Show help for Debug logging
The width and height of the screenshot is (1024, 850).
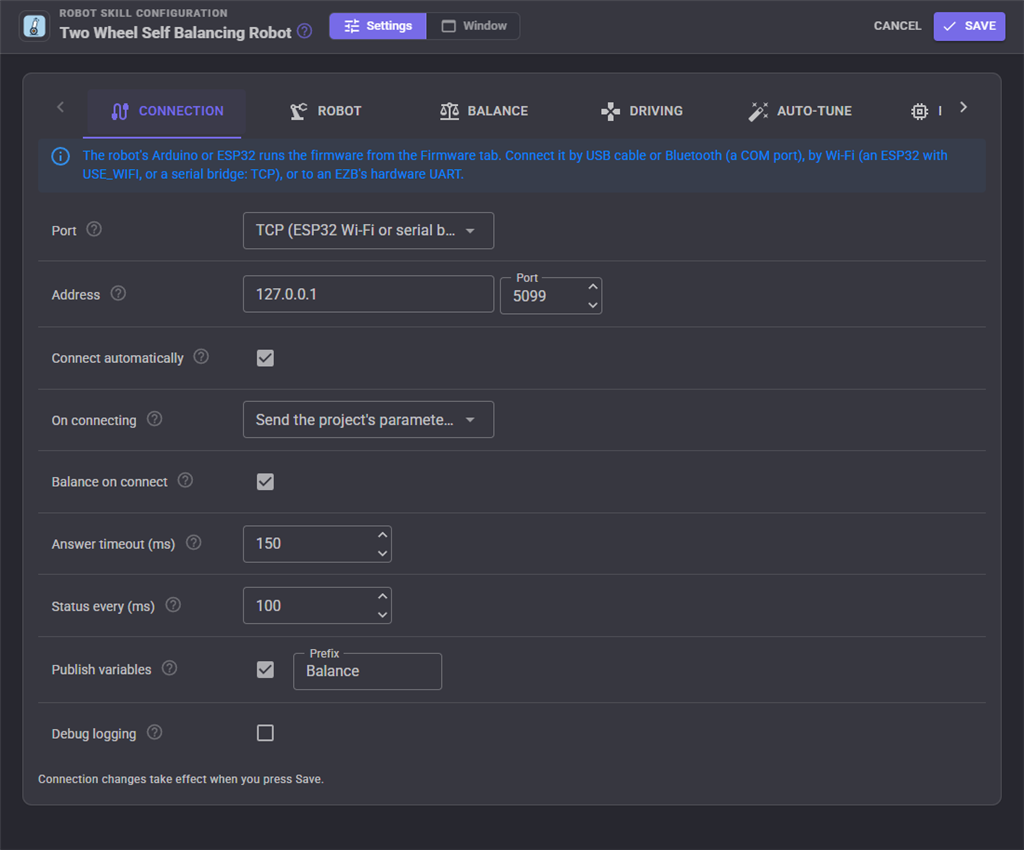click(x=154, y=732)
